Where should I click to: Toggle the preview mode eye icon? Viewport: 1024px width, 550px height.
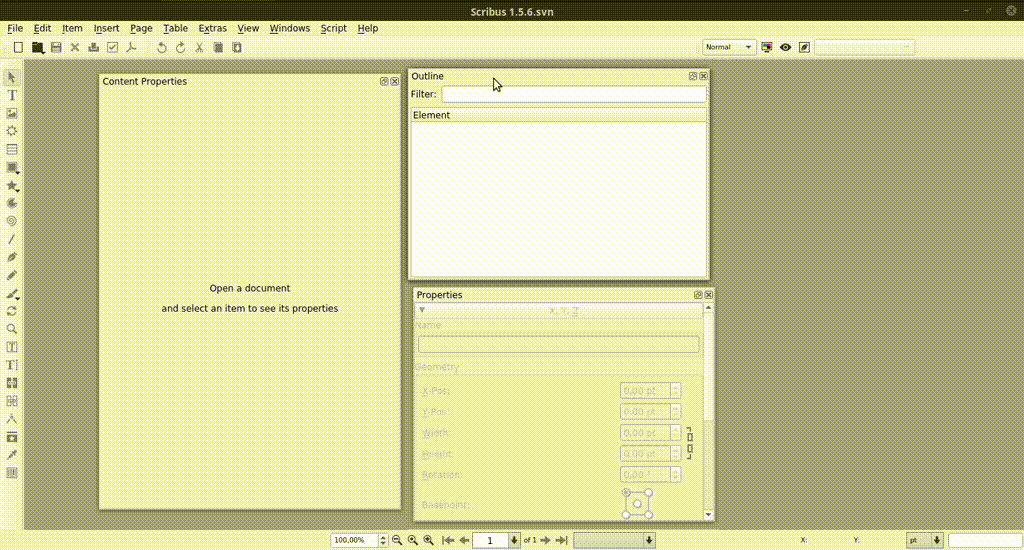(786, 47)
